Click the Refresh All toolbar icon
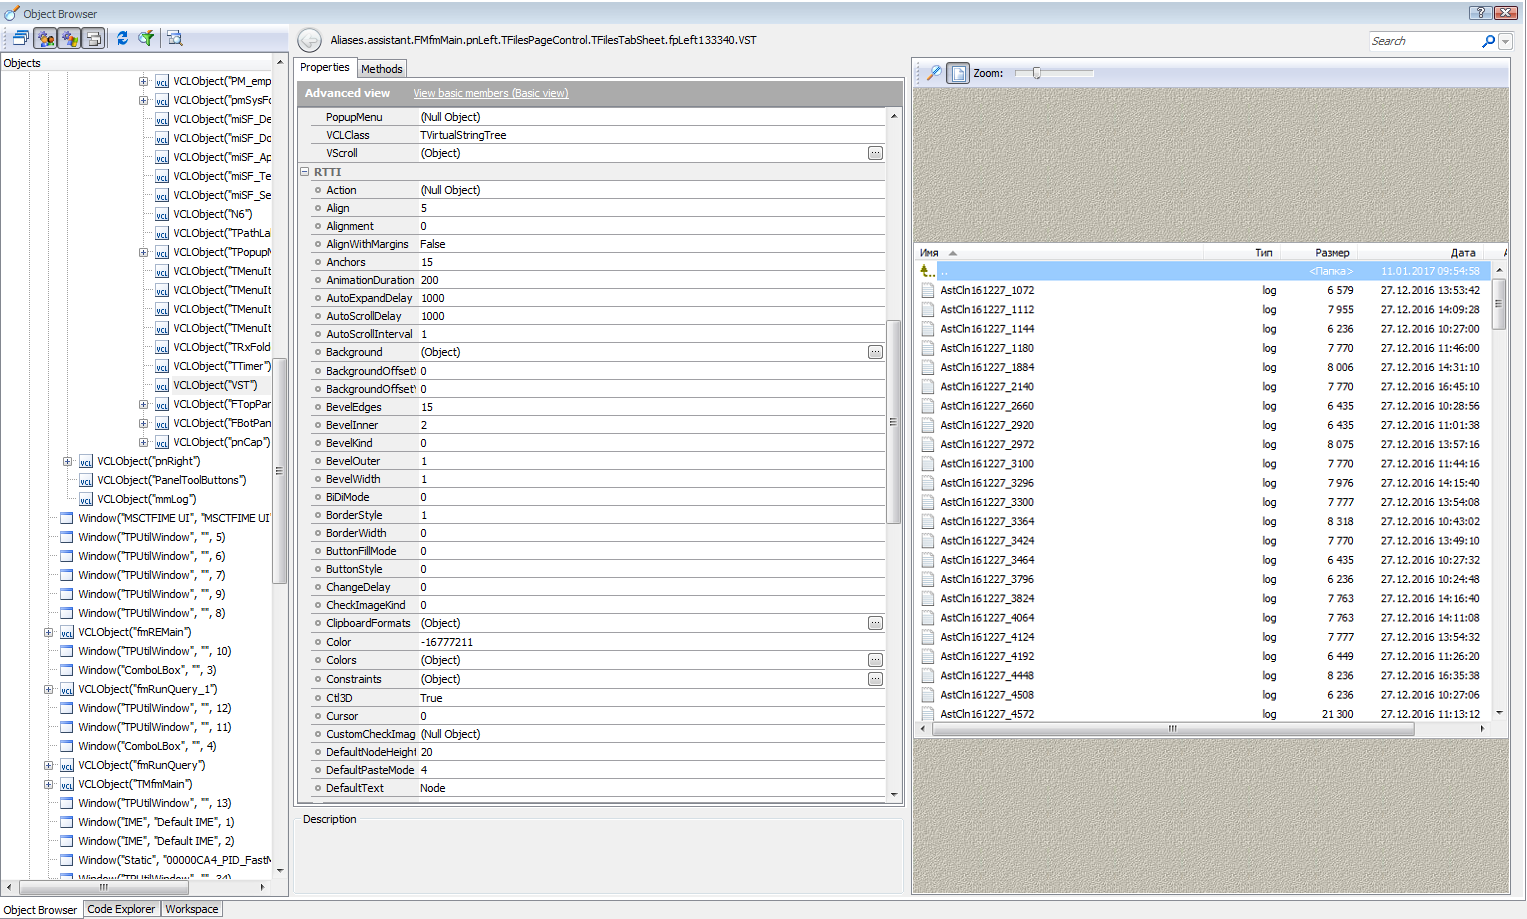The image size is (1527, 919). tap(122, 38)
